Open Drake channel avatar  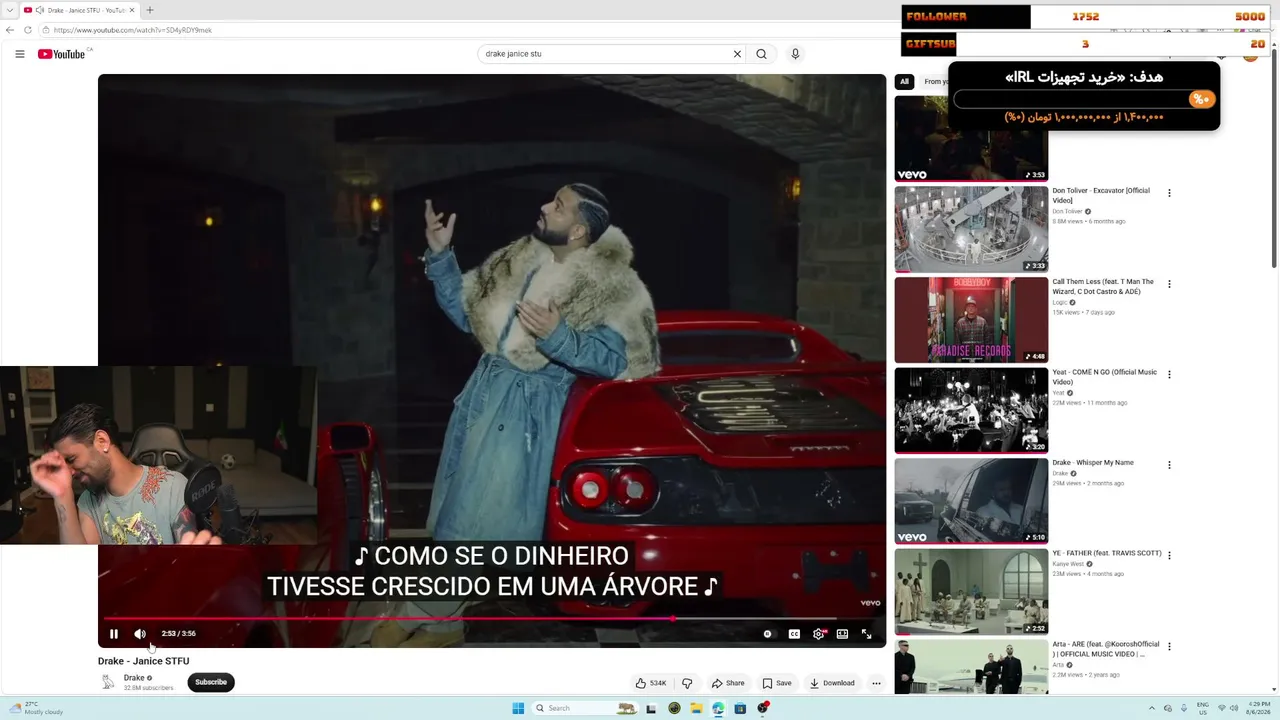pos(108,682)
